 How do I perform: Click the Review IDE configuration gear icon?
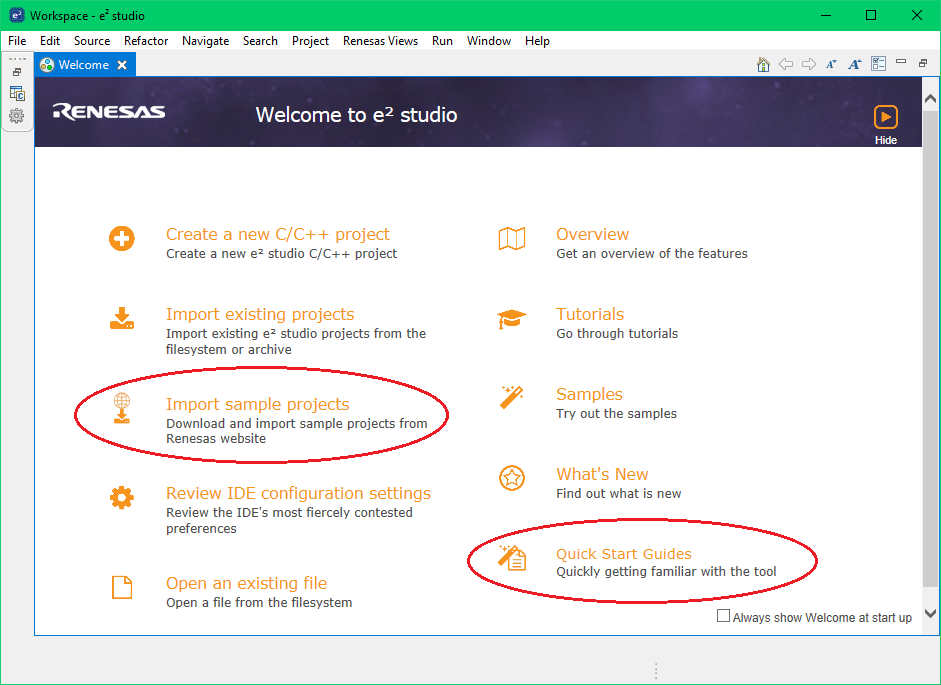click(x=122, y=497)
